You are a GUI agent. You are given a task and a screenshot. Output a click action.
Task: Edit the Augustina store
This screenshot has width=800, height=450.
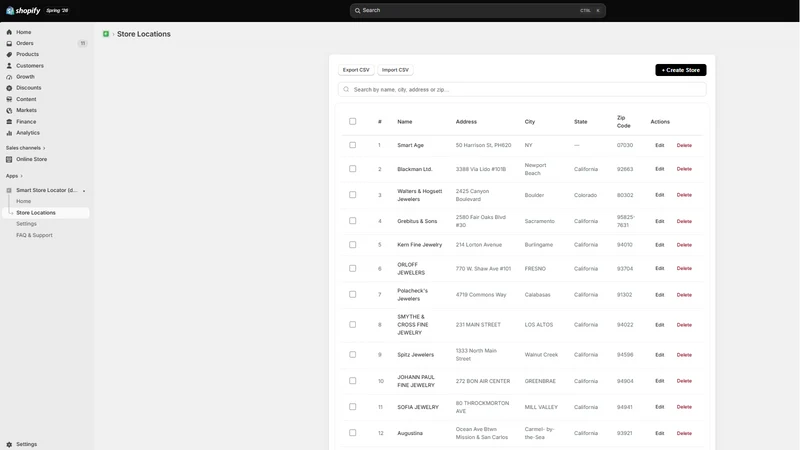(x=660, y=433)
